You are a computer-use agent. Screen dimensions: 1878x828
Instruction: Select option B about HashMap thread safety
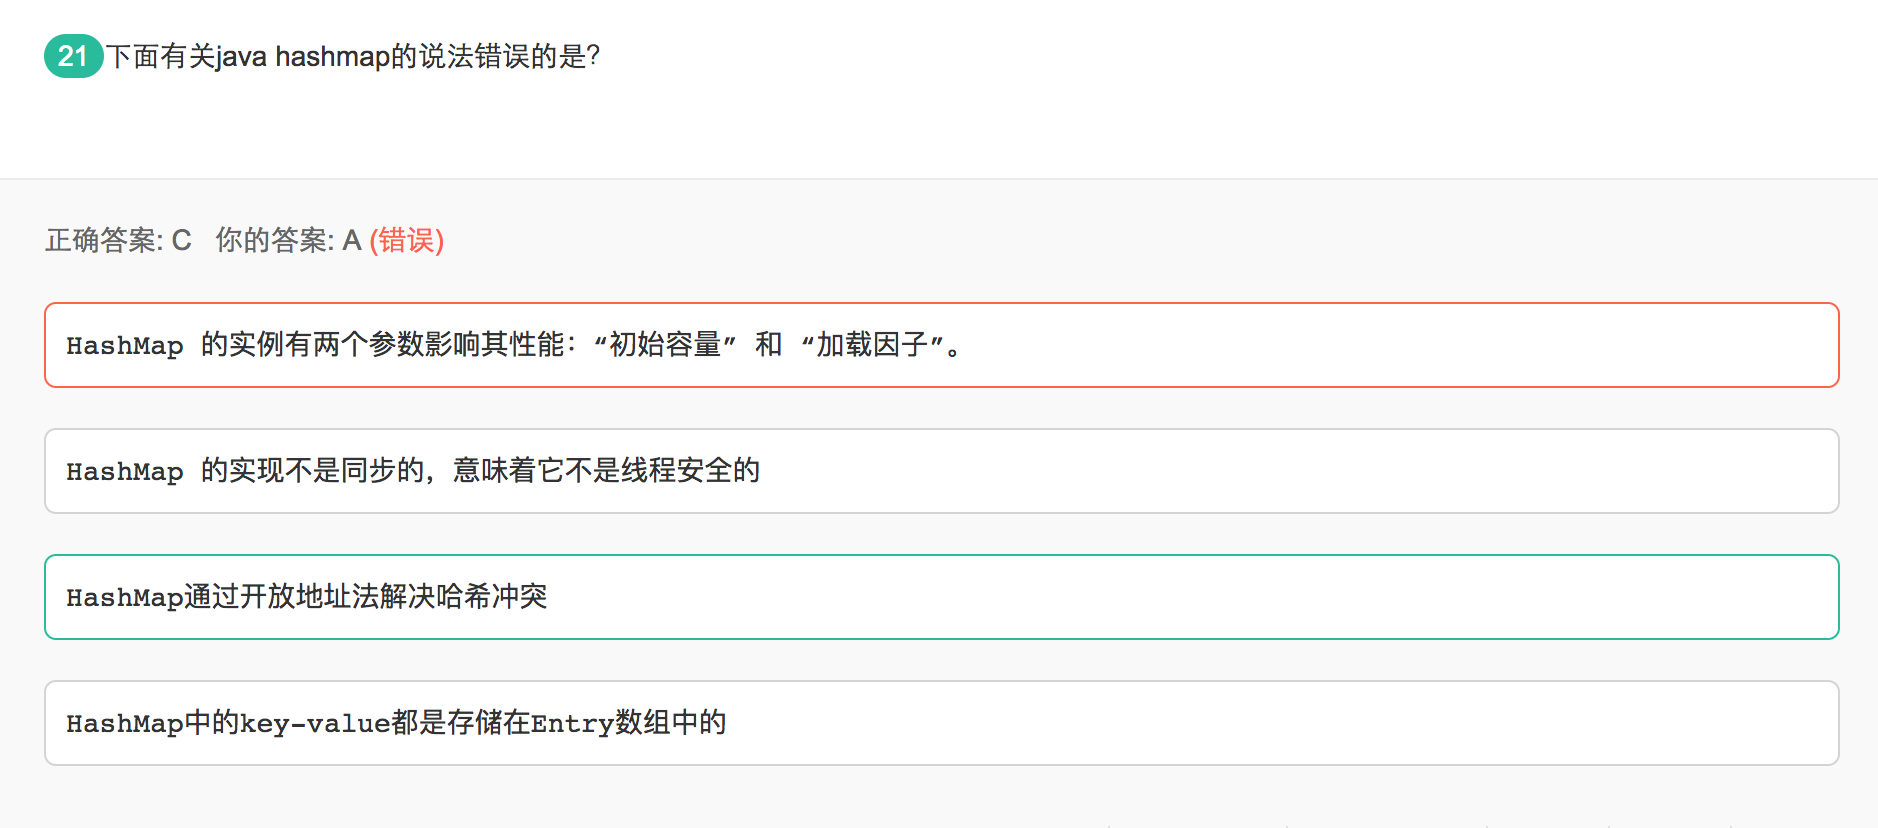tap(940, 471)
